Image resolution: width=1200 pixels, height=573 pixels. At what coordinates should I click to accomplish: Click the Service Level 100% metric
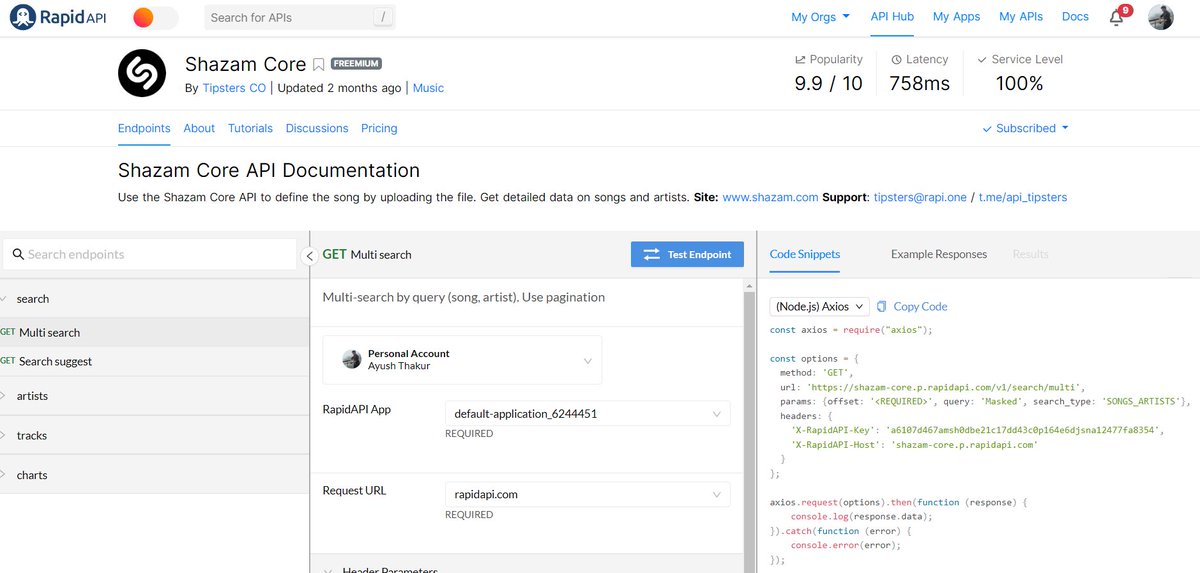pyautogui.click(x=1020, y=73)
